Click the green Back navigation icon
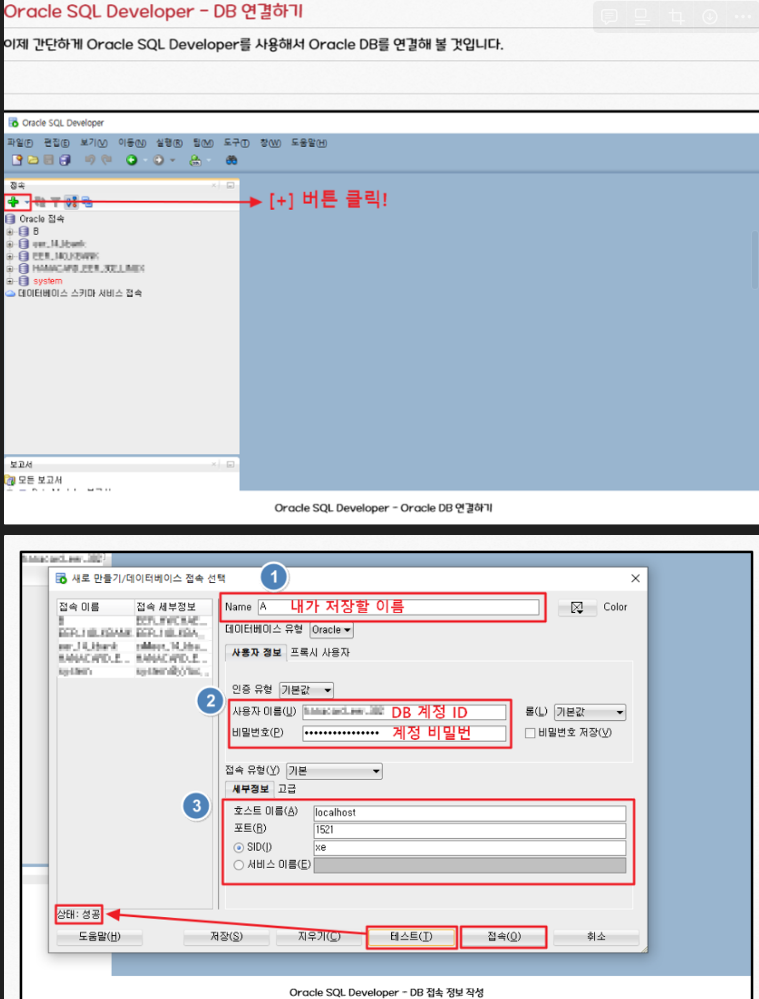 click(x=131, y=160)
